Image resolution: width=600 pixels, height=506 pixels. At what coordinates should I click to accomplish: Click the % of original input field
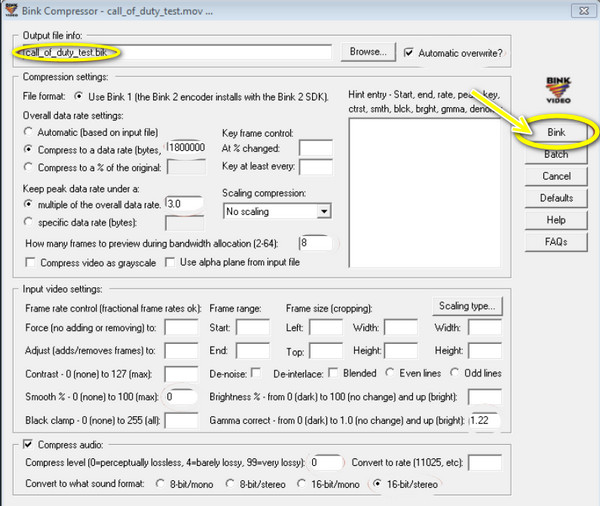[x=186, y=167]
